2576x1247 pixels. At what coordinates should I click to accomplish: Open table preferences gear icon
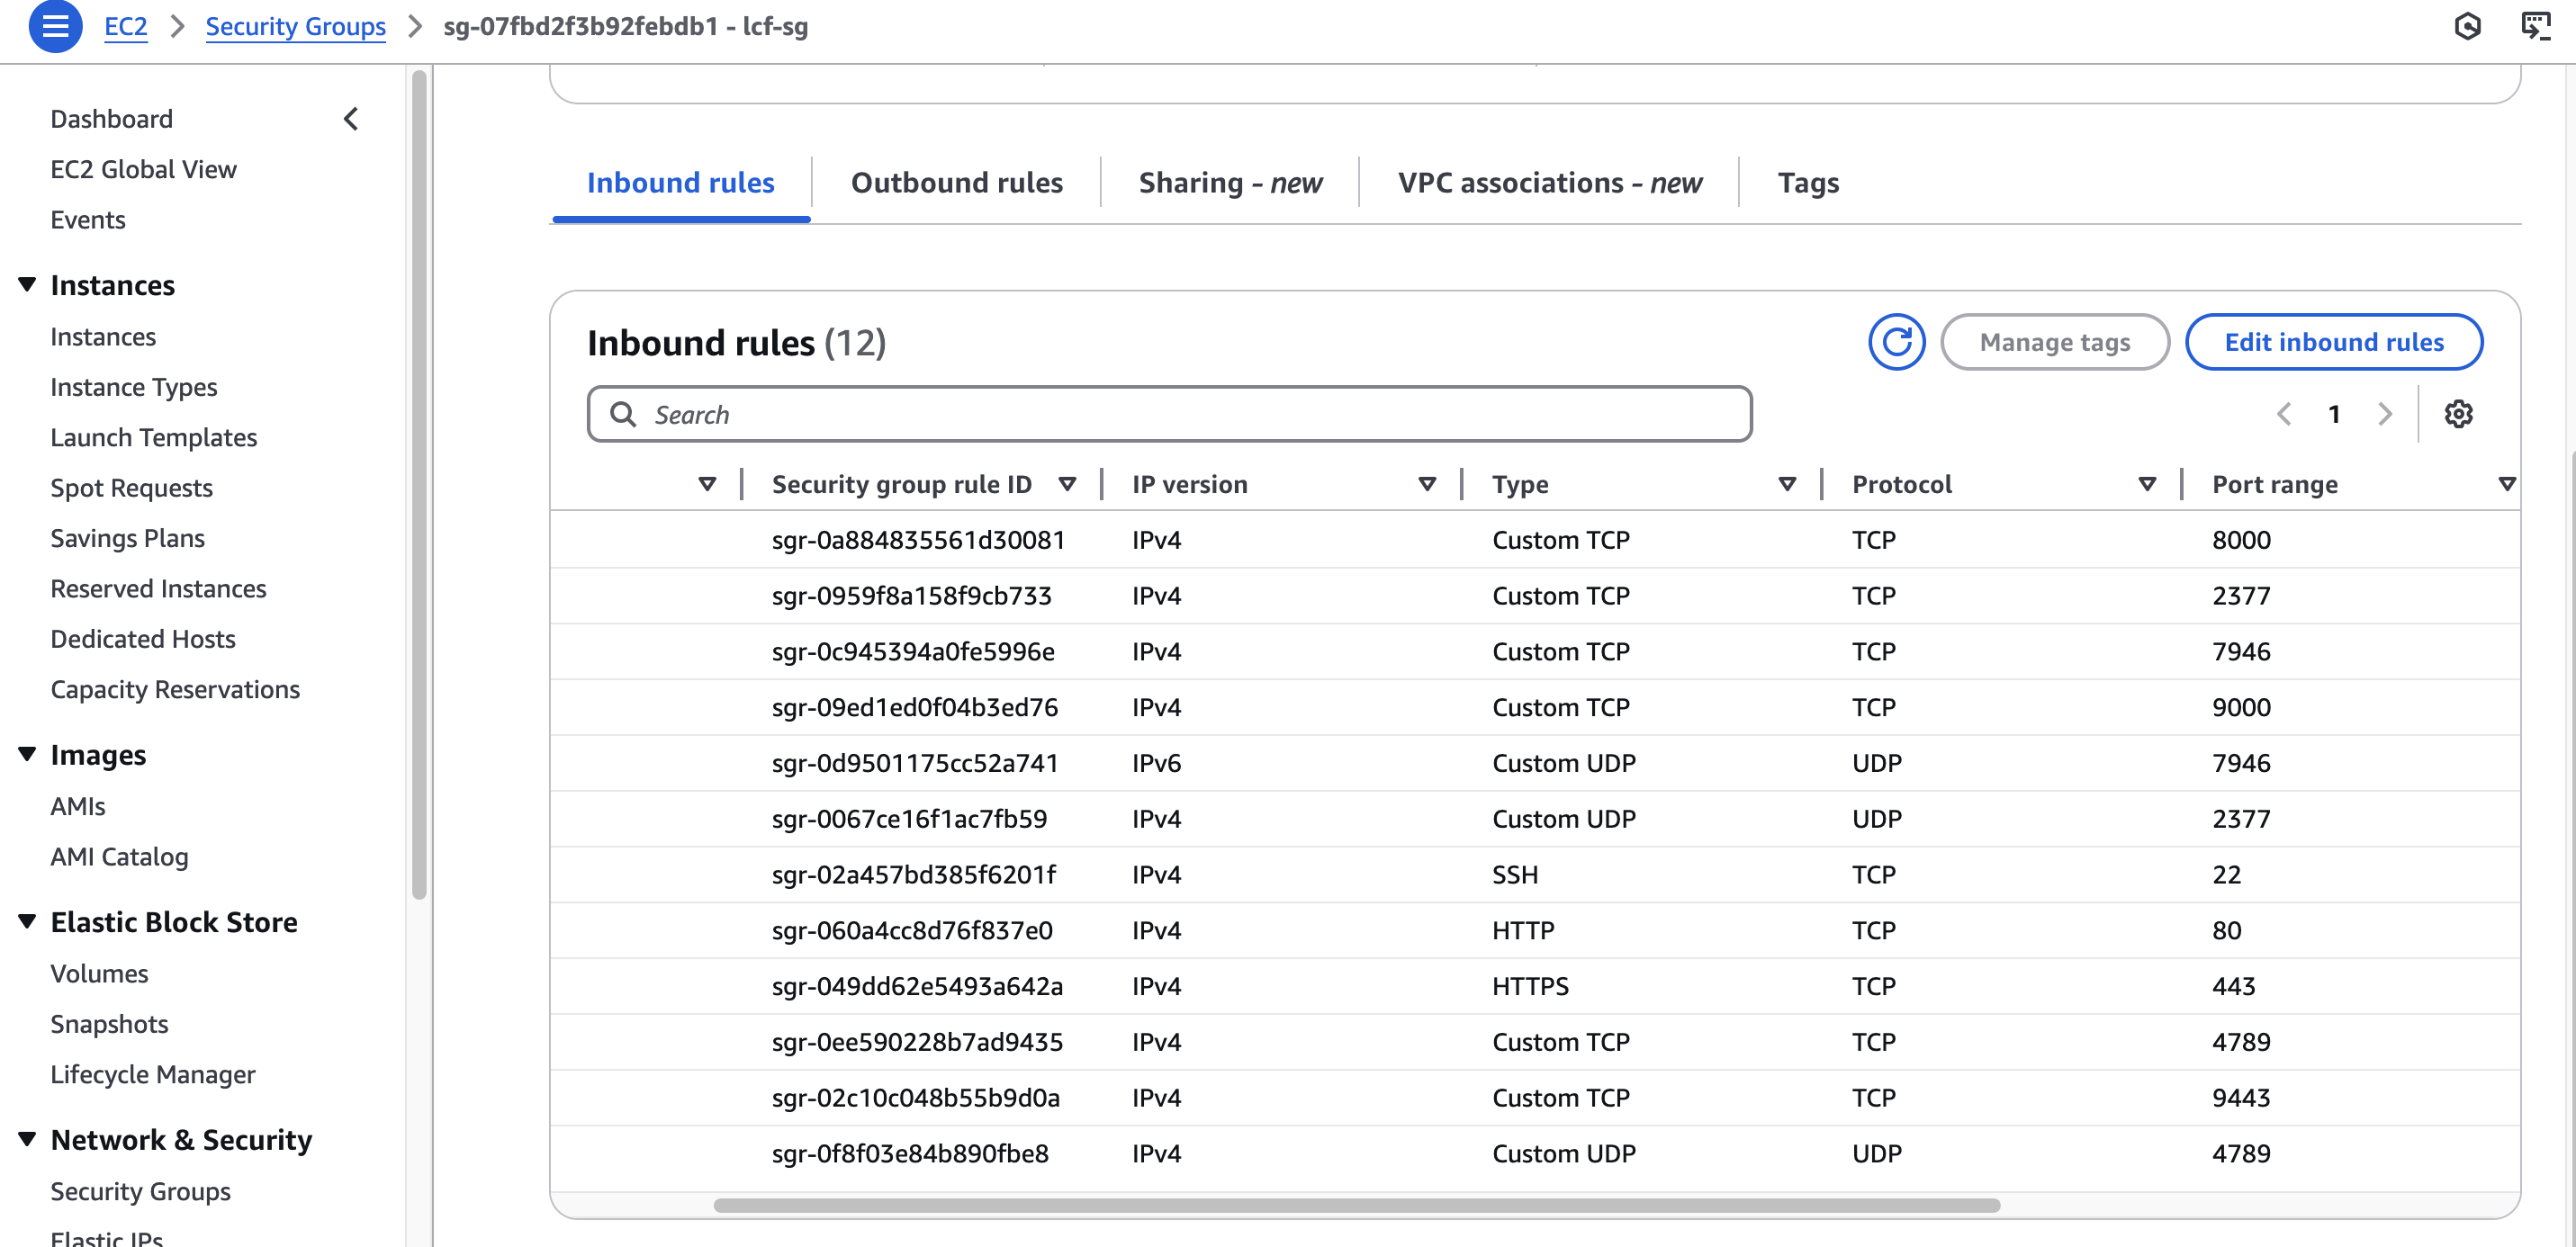pos(2458,414)
